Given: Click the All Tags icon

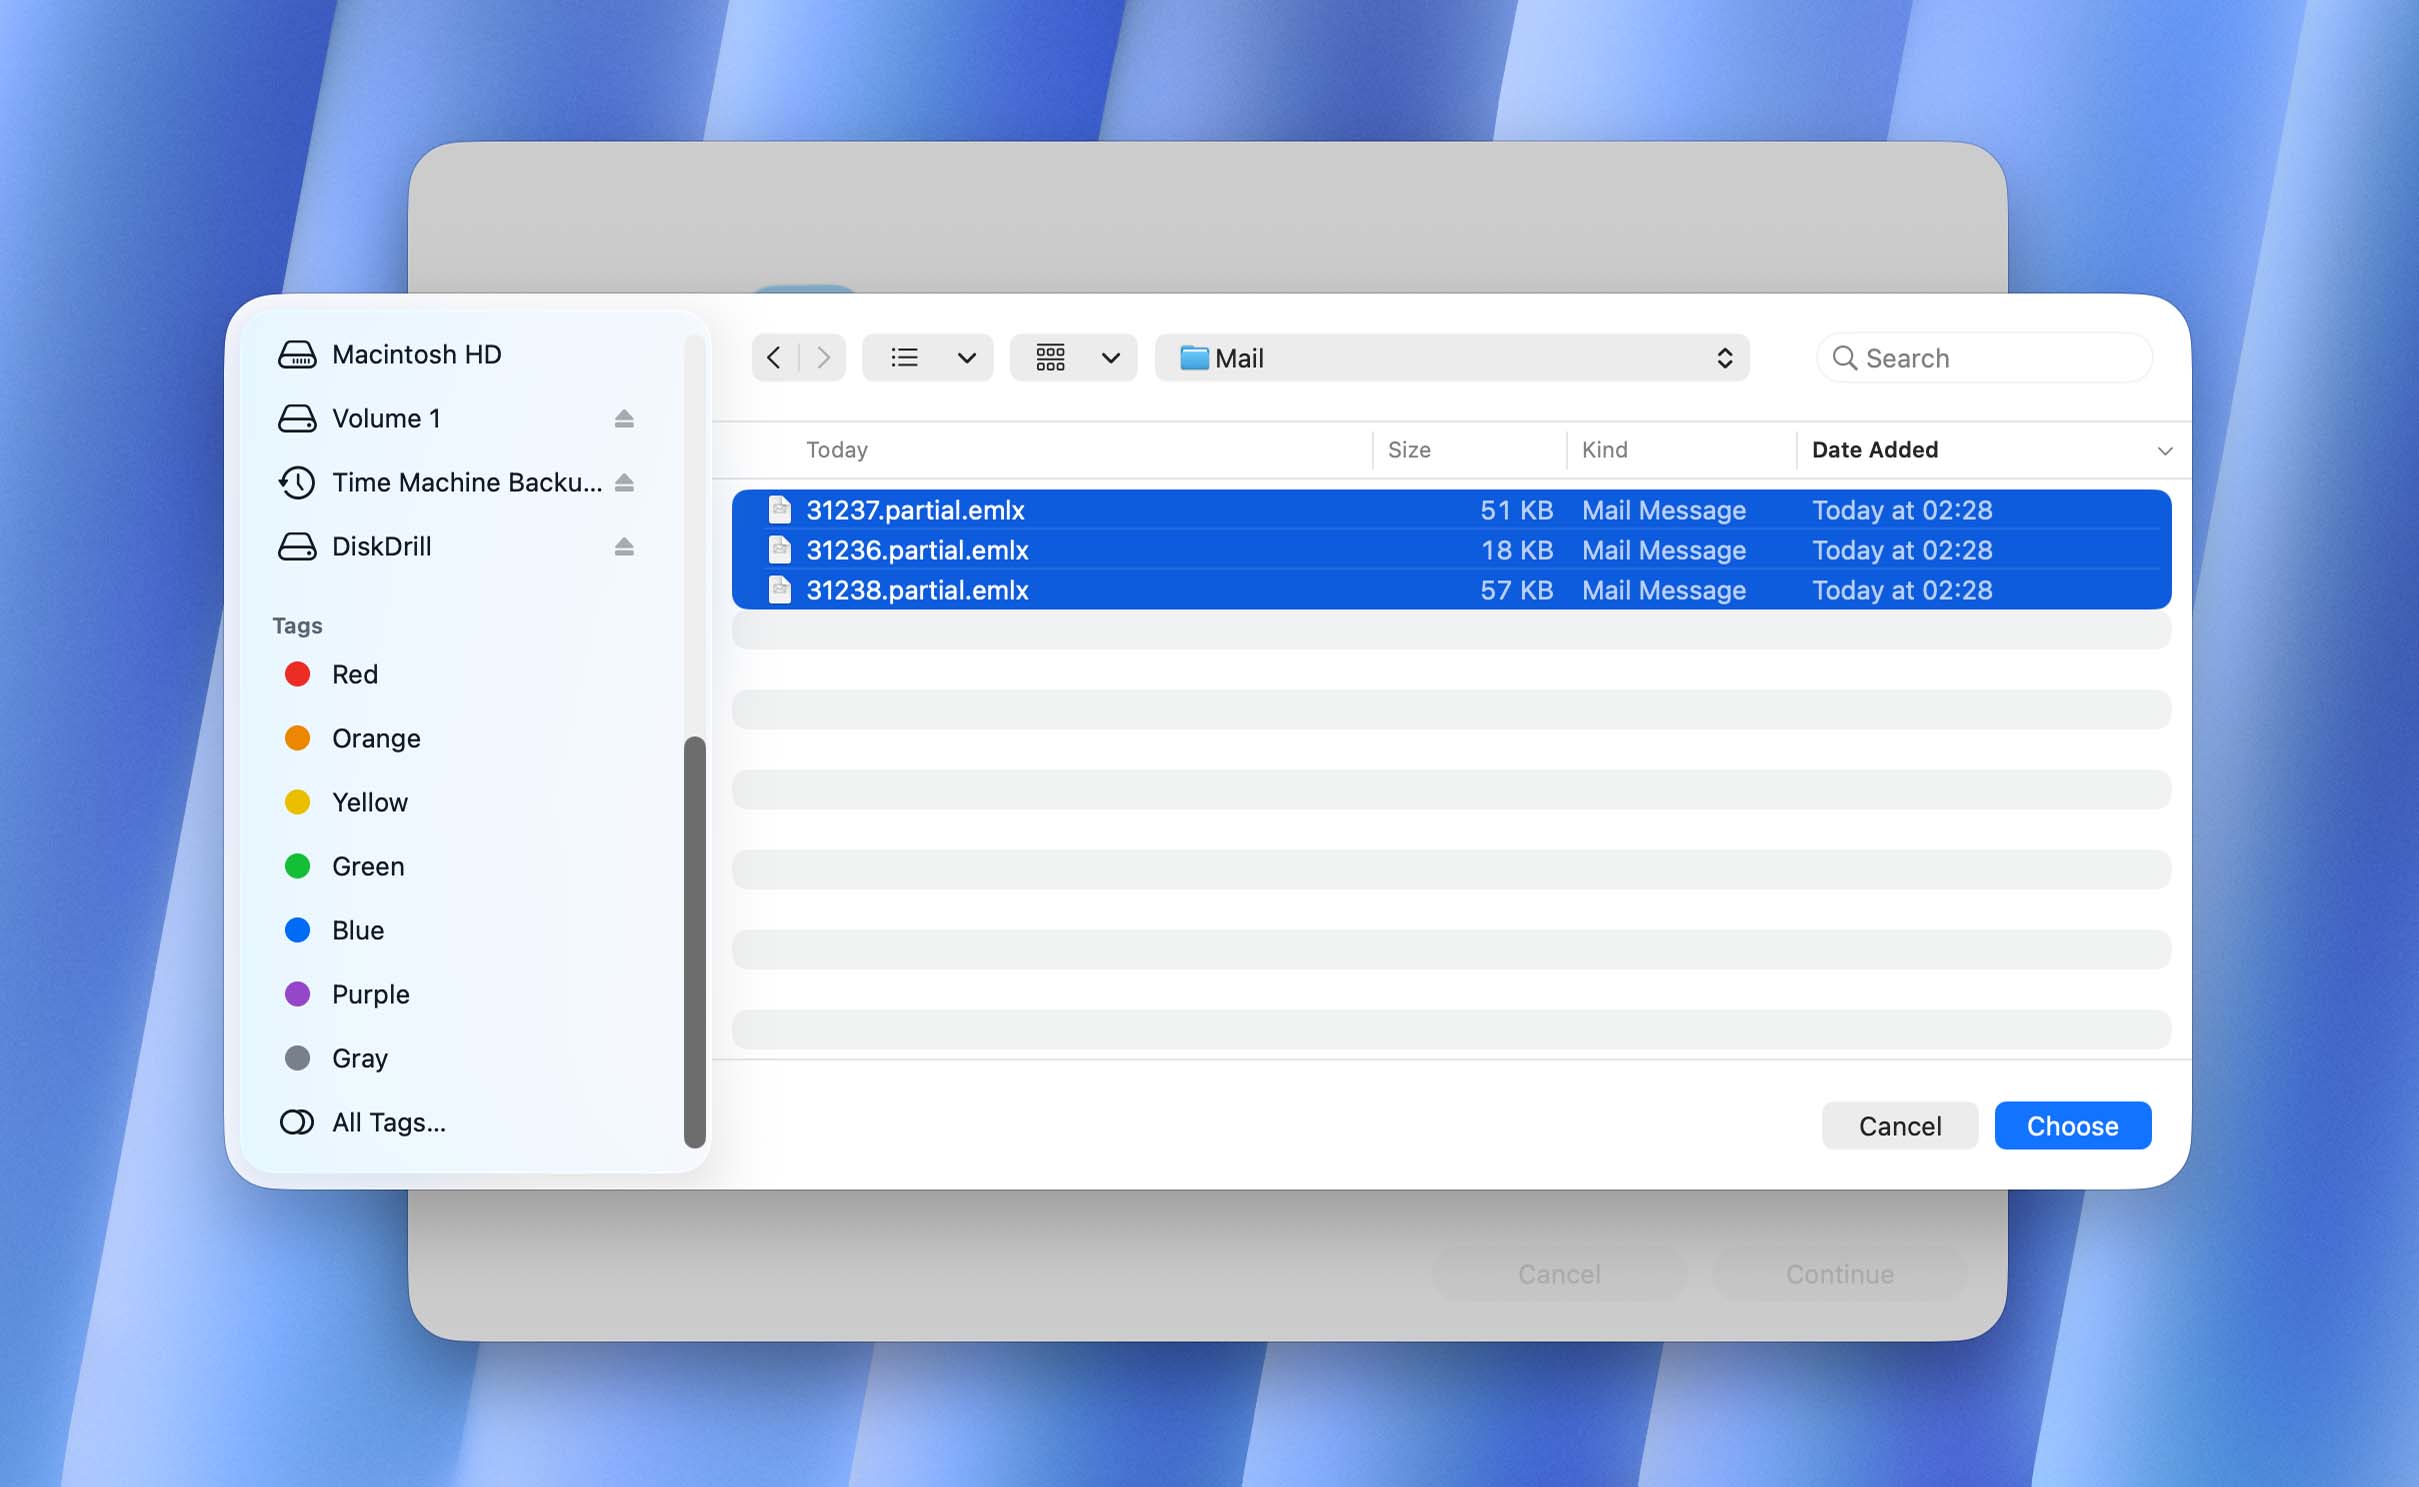Looking at the screenshot, I should [x=296, y=1122].
